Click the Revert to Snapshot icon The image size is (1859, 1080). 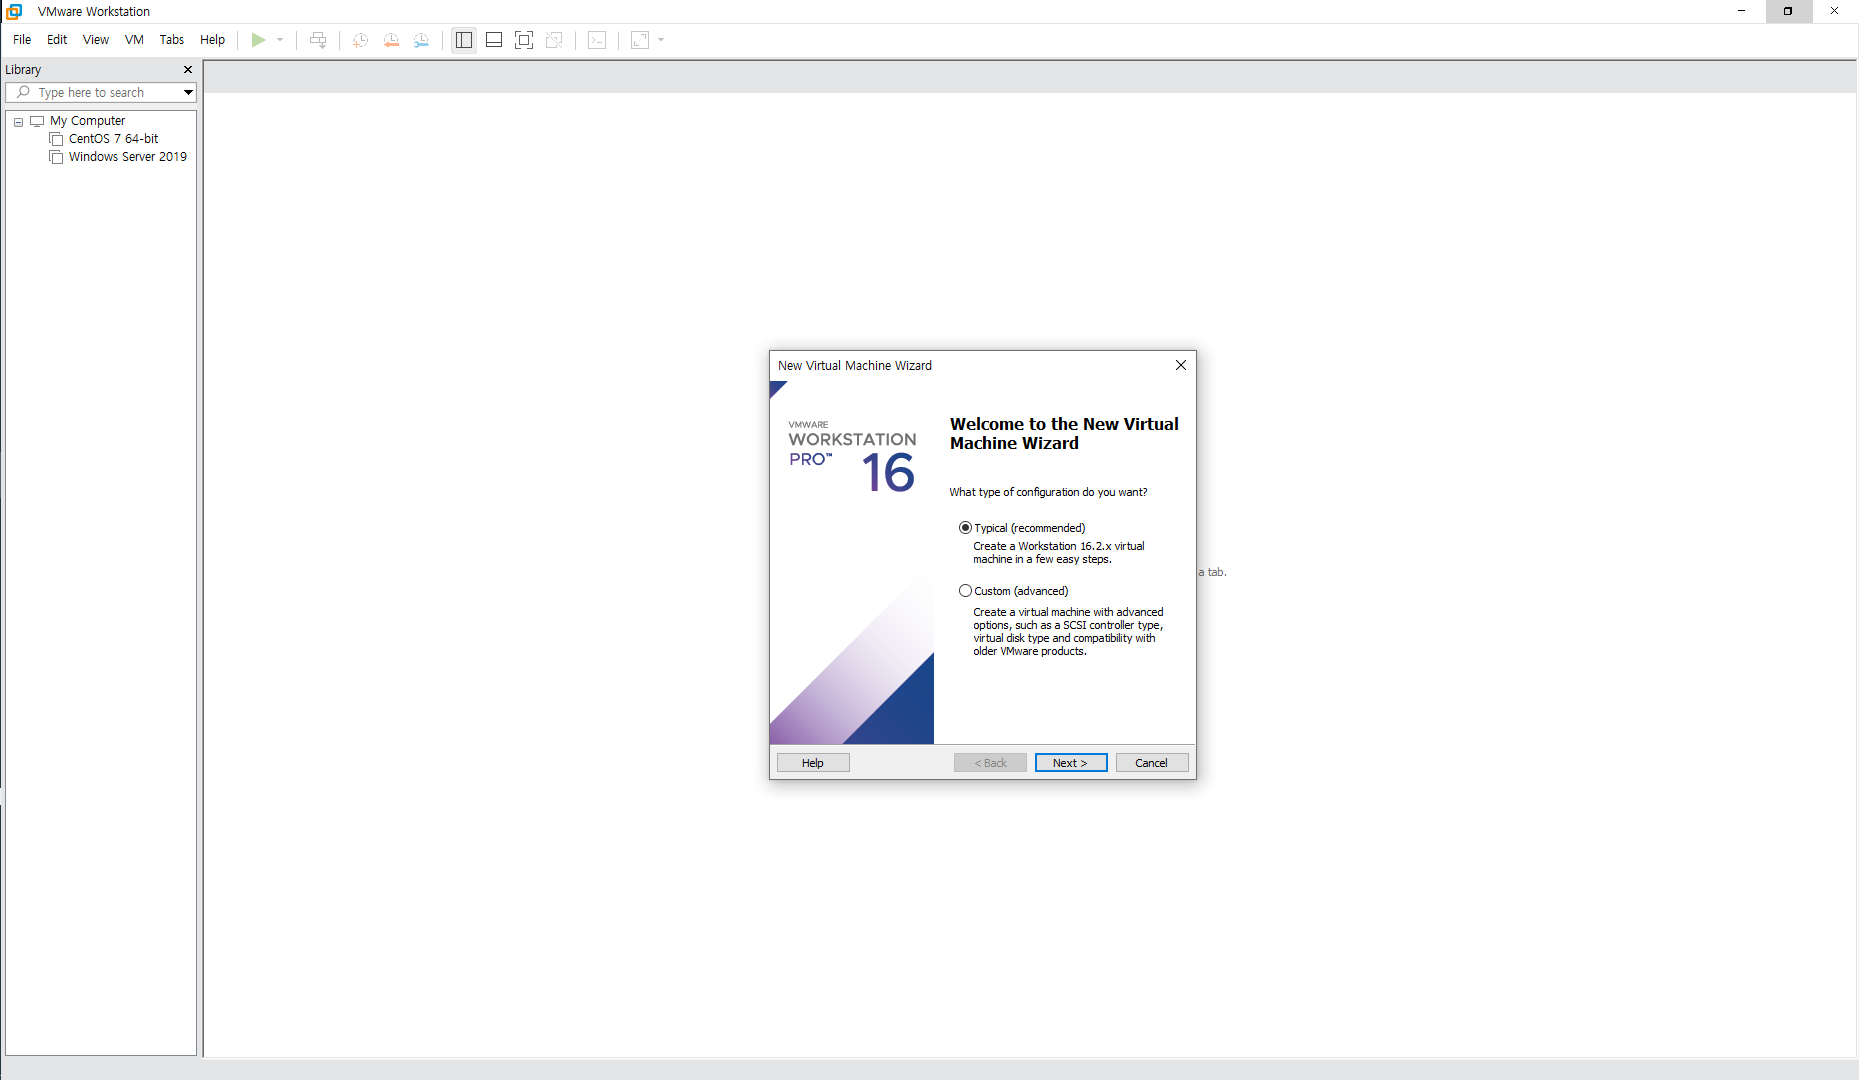click(391, 40)
